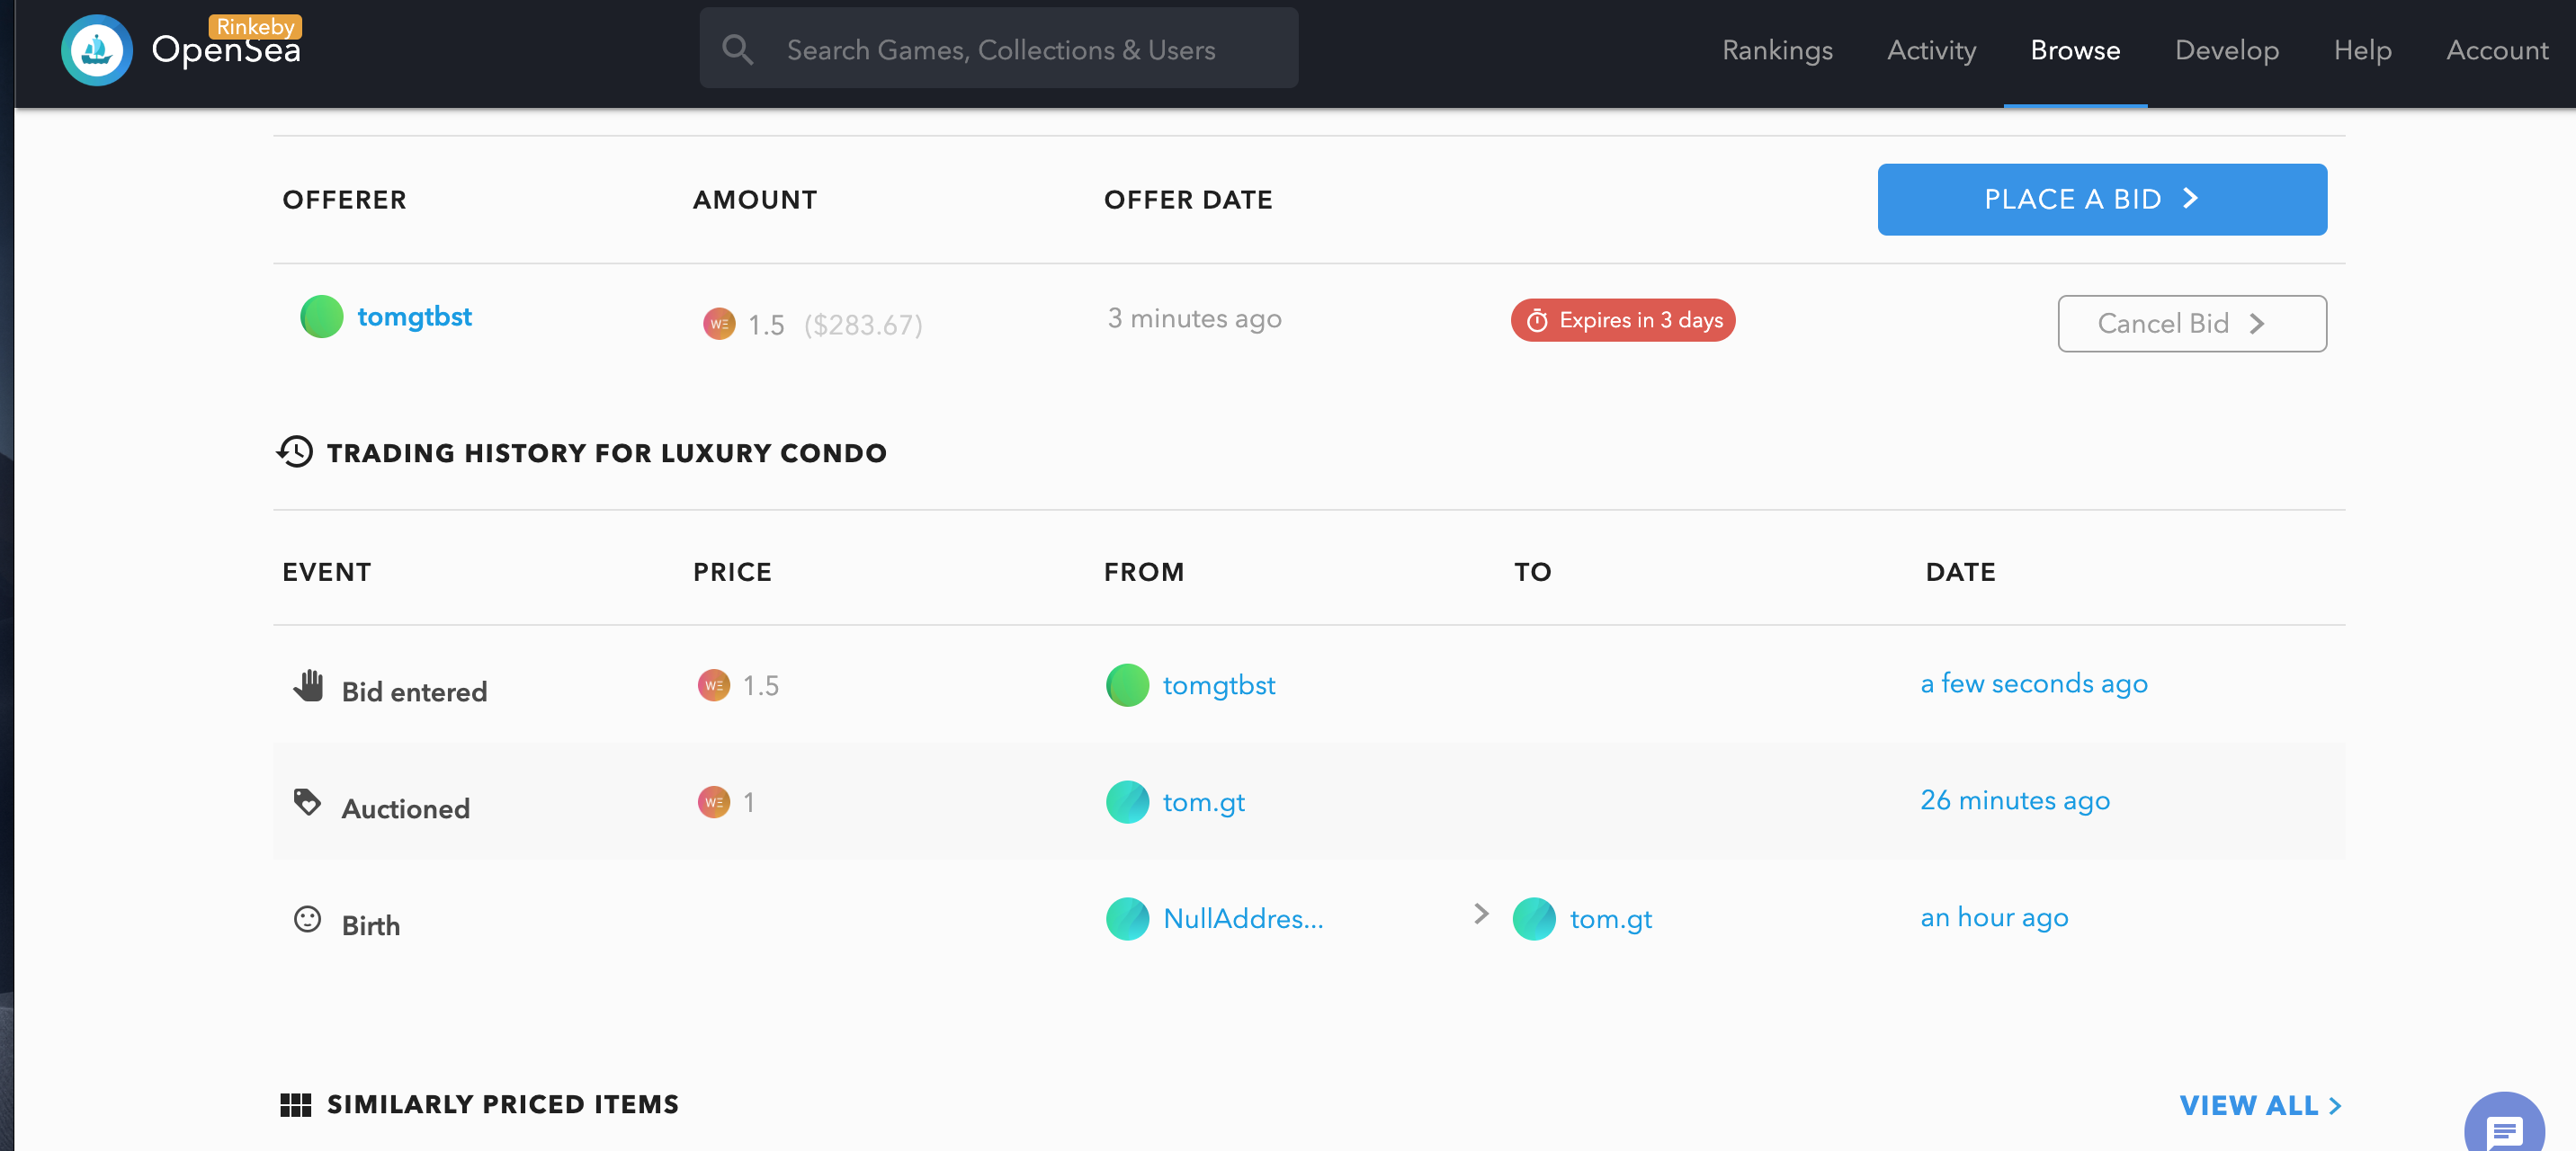The width and height of the screenshot is (2576, 1151).
Task: Open View All similarly priced items
Action: [2259, 1105]
